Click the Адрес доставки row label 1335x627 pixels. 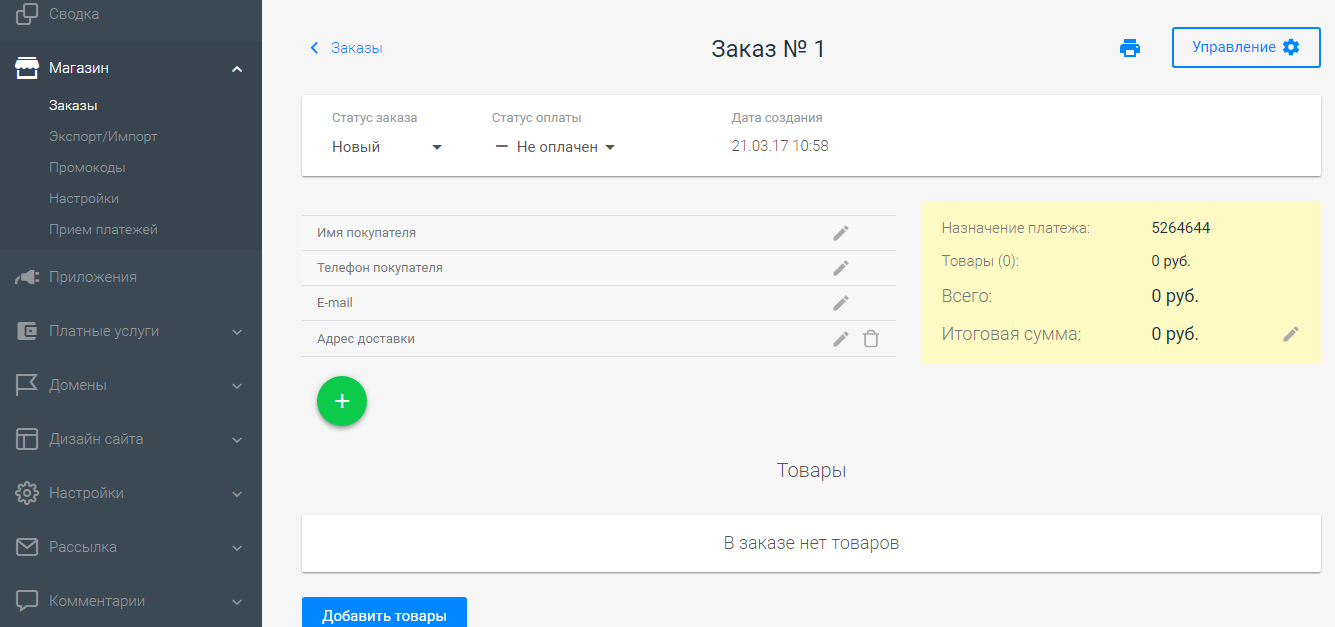click(366, 339)
